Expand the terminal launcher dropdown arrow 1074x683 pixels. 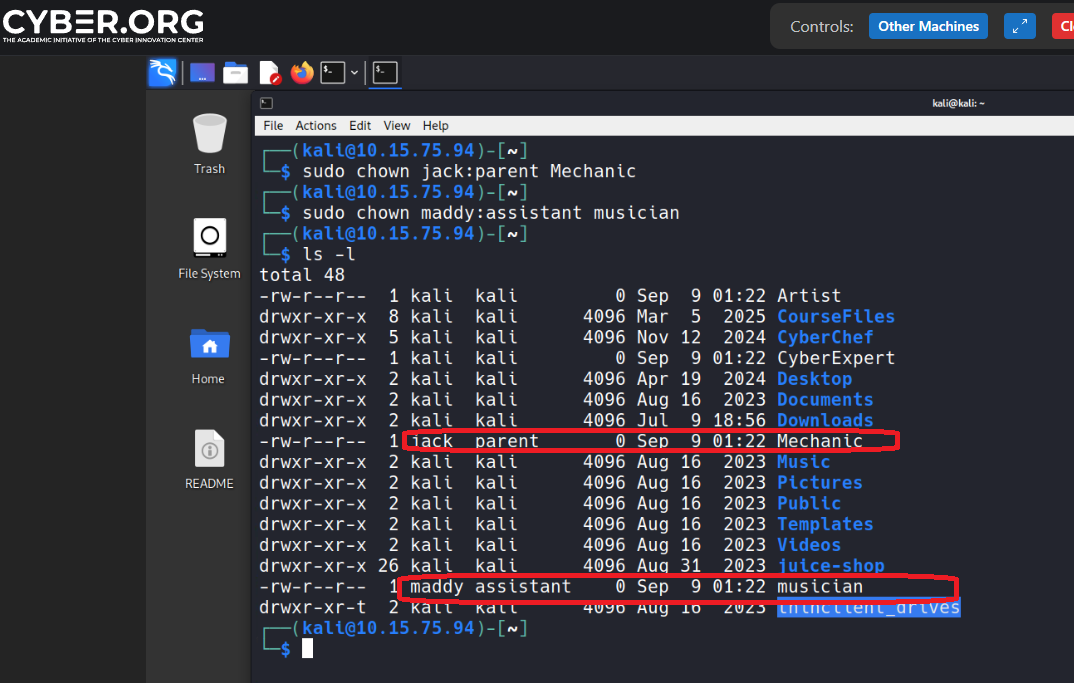pos(354,73)
